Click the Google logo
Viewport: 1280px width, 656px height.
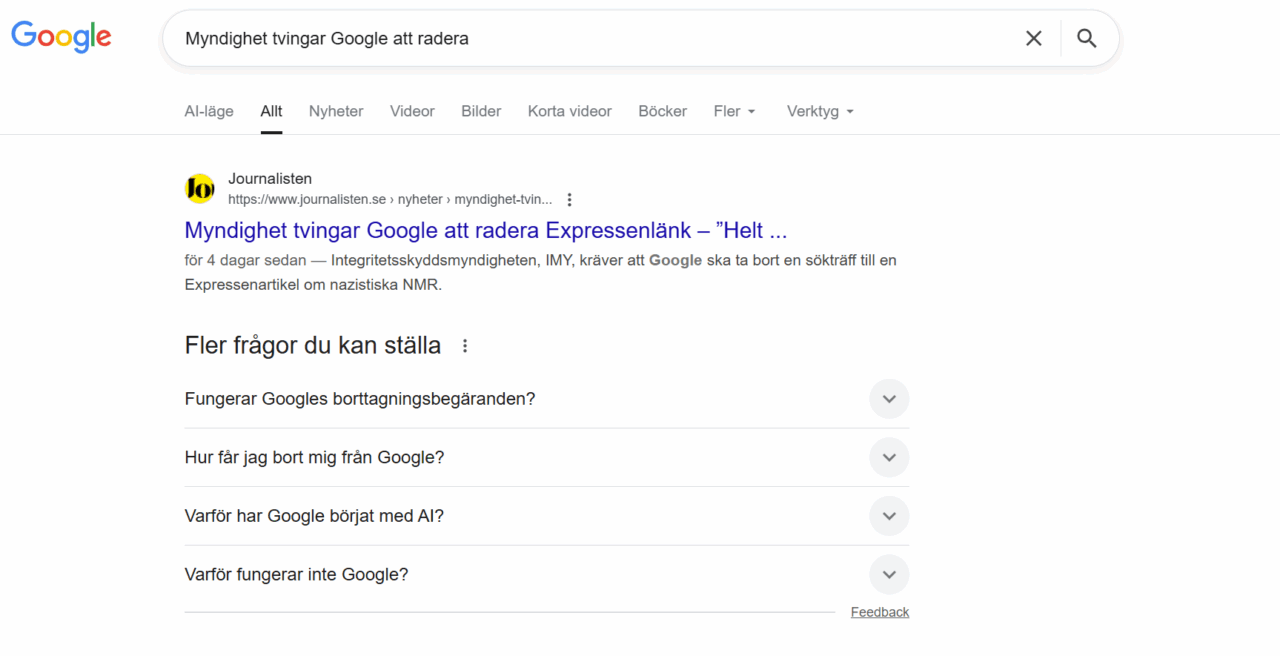[61, 37]
